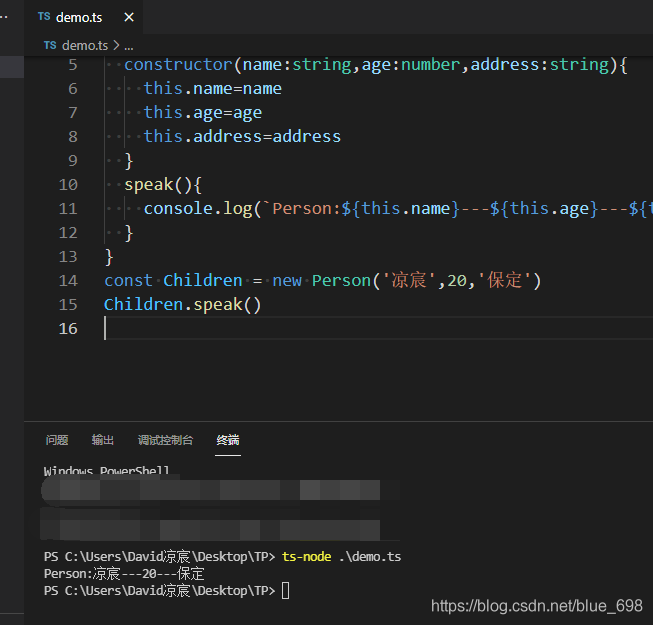
Task: Select the demo.ts editor tab
Action: coord(84,17)
